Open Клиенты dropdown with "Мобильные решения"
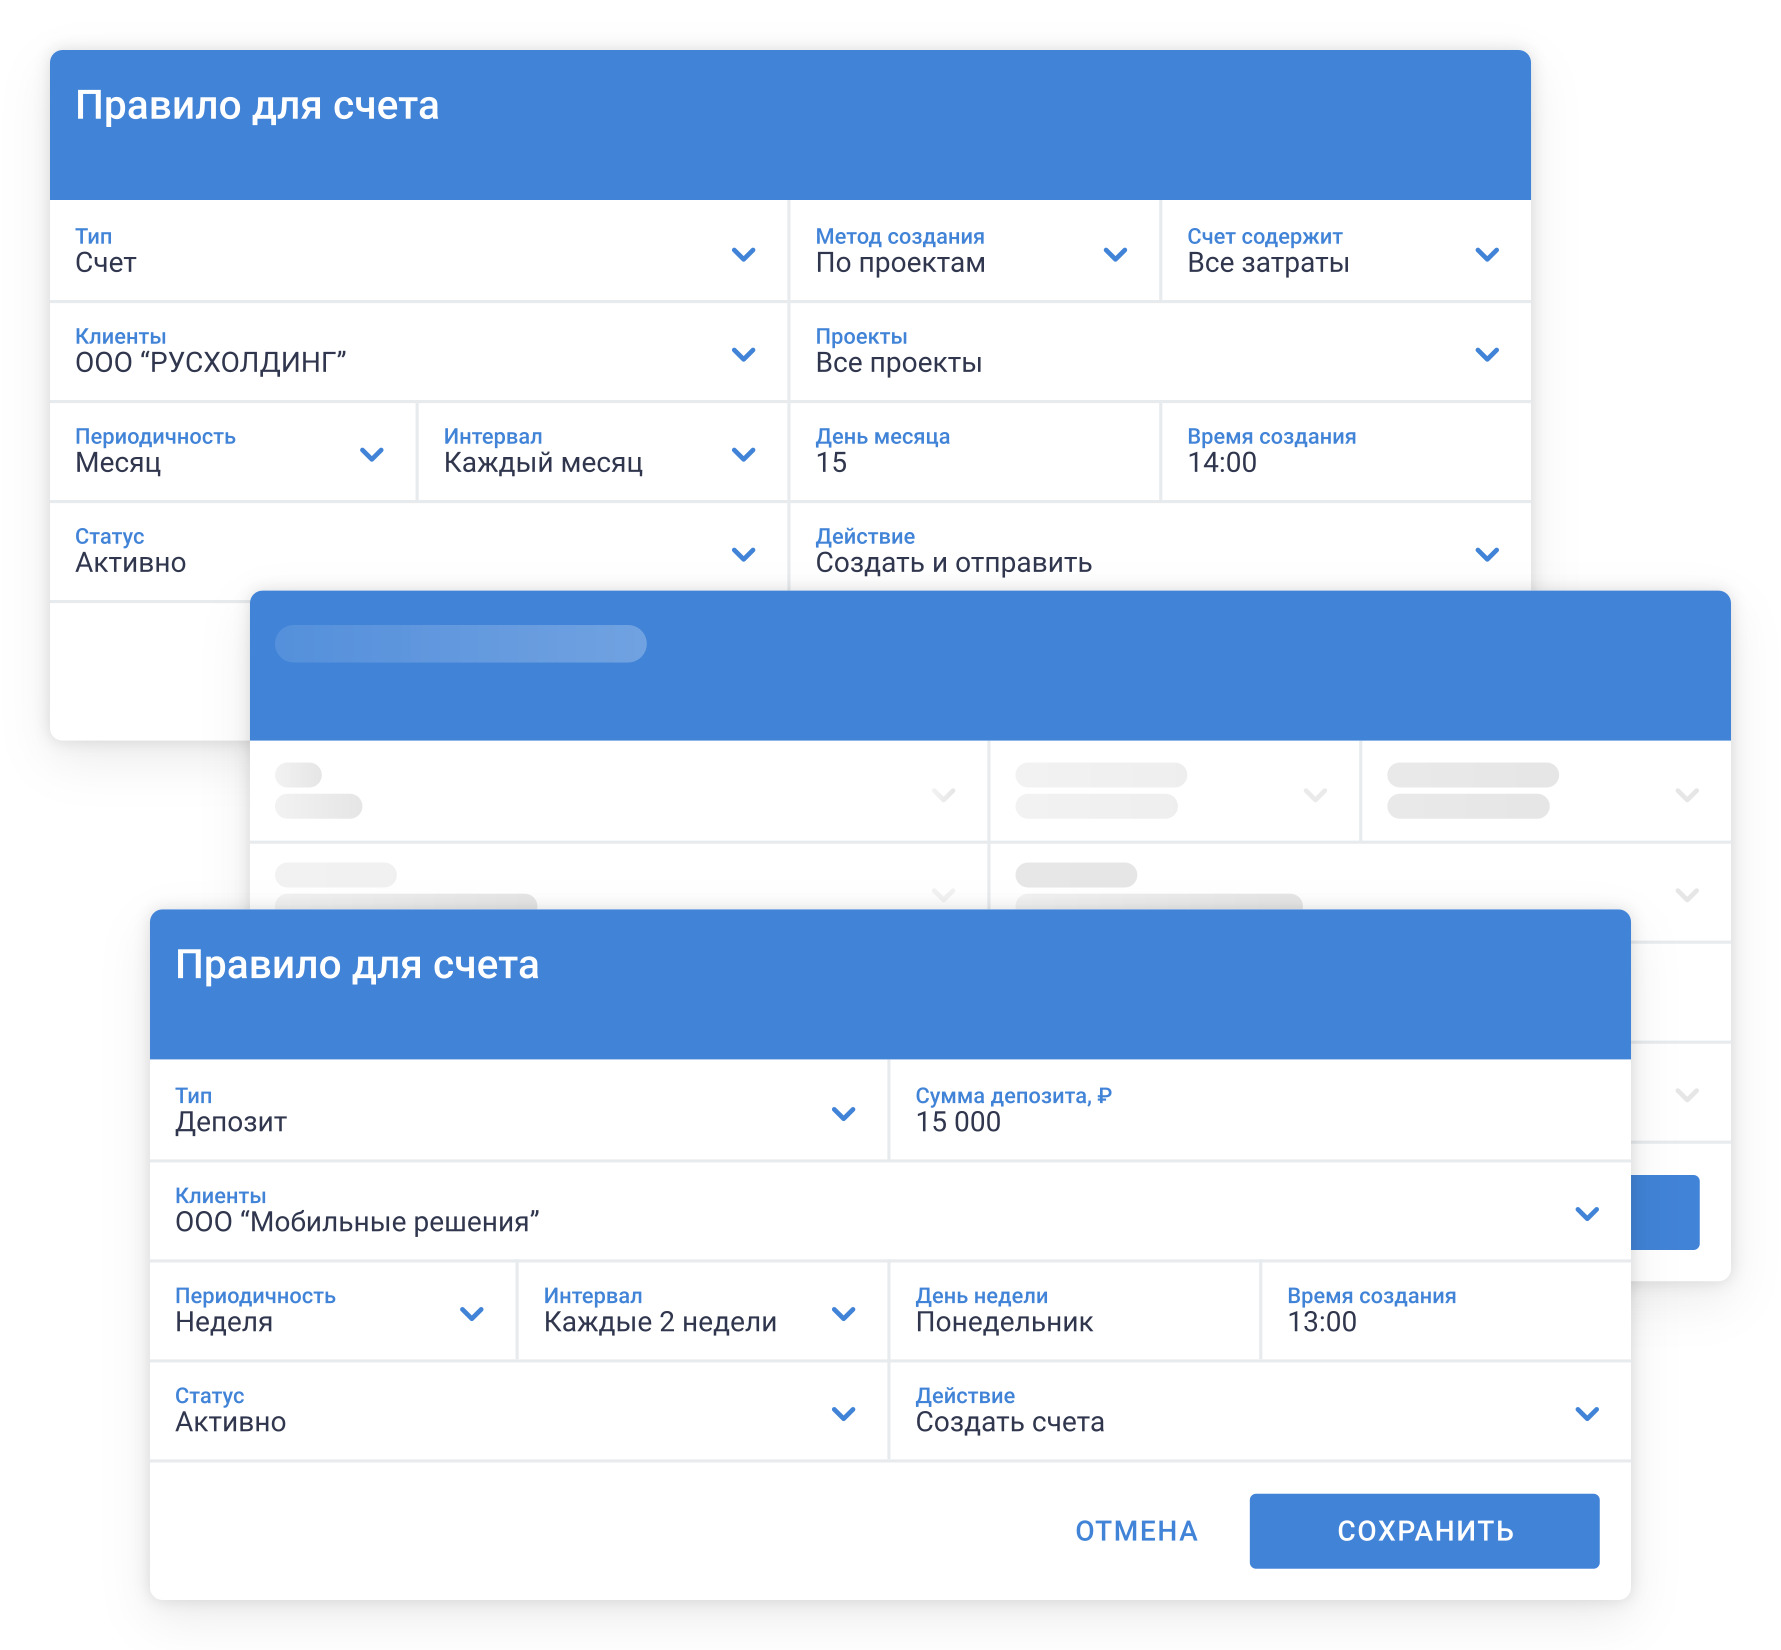Screen dimensions: 1781x1650 coord(889,1211)
